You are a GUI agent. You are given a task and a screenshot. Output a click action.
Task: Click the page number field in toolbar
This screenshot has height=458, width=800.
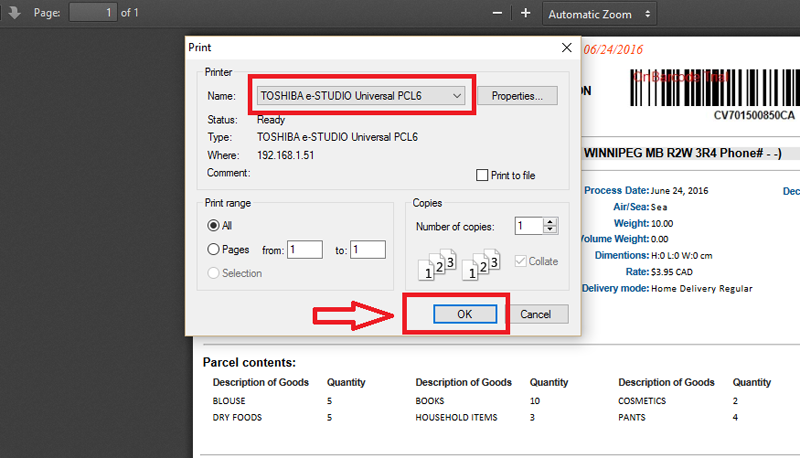tap(93, 13)
